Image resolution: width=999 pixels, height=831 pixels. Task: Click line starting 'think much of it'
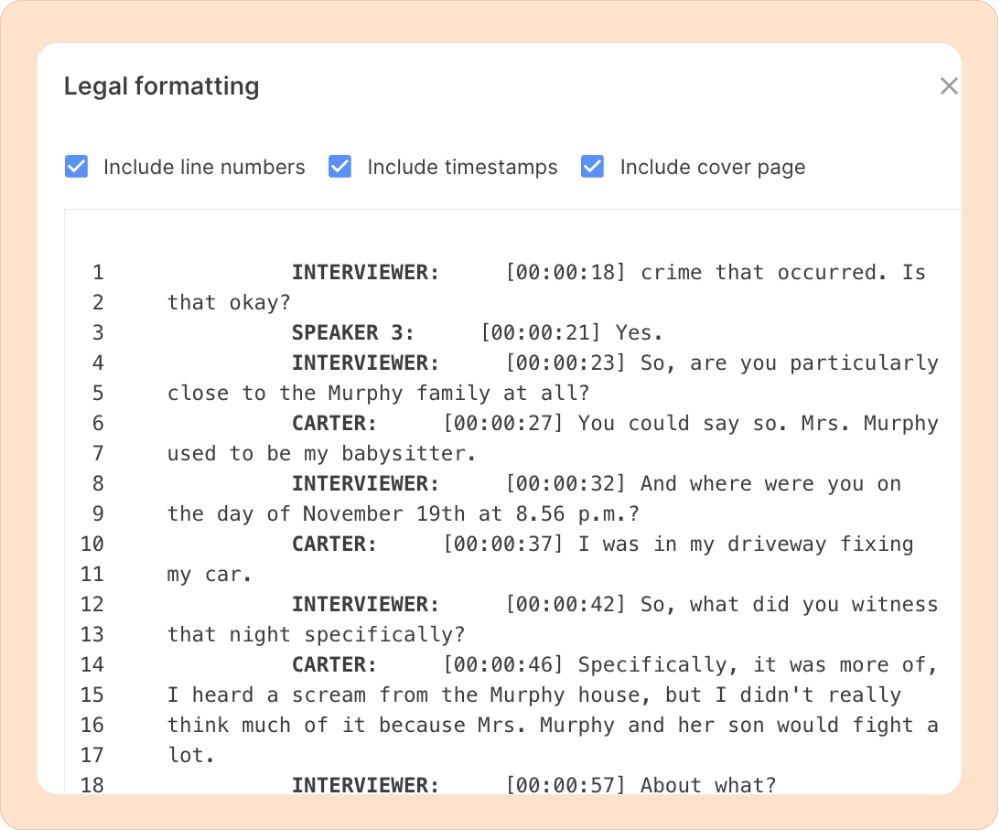click(552, 725)
